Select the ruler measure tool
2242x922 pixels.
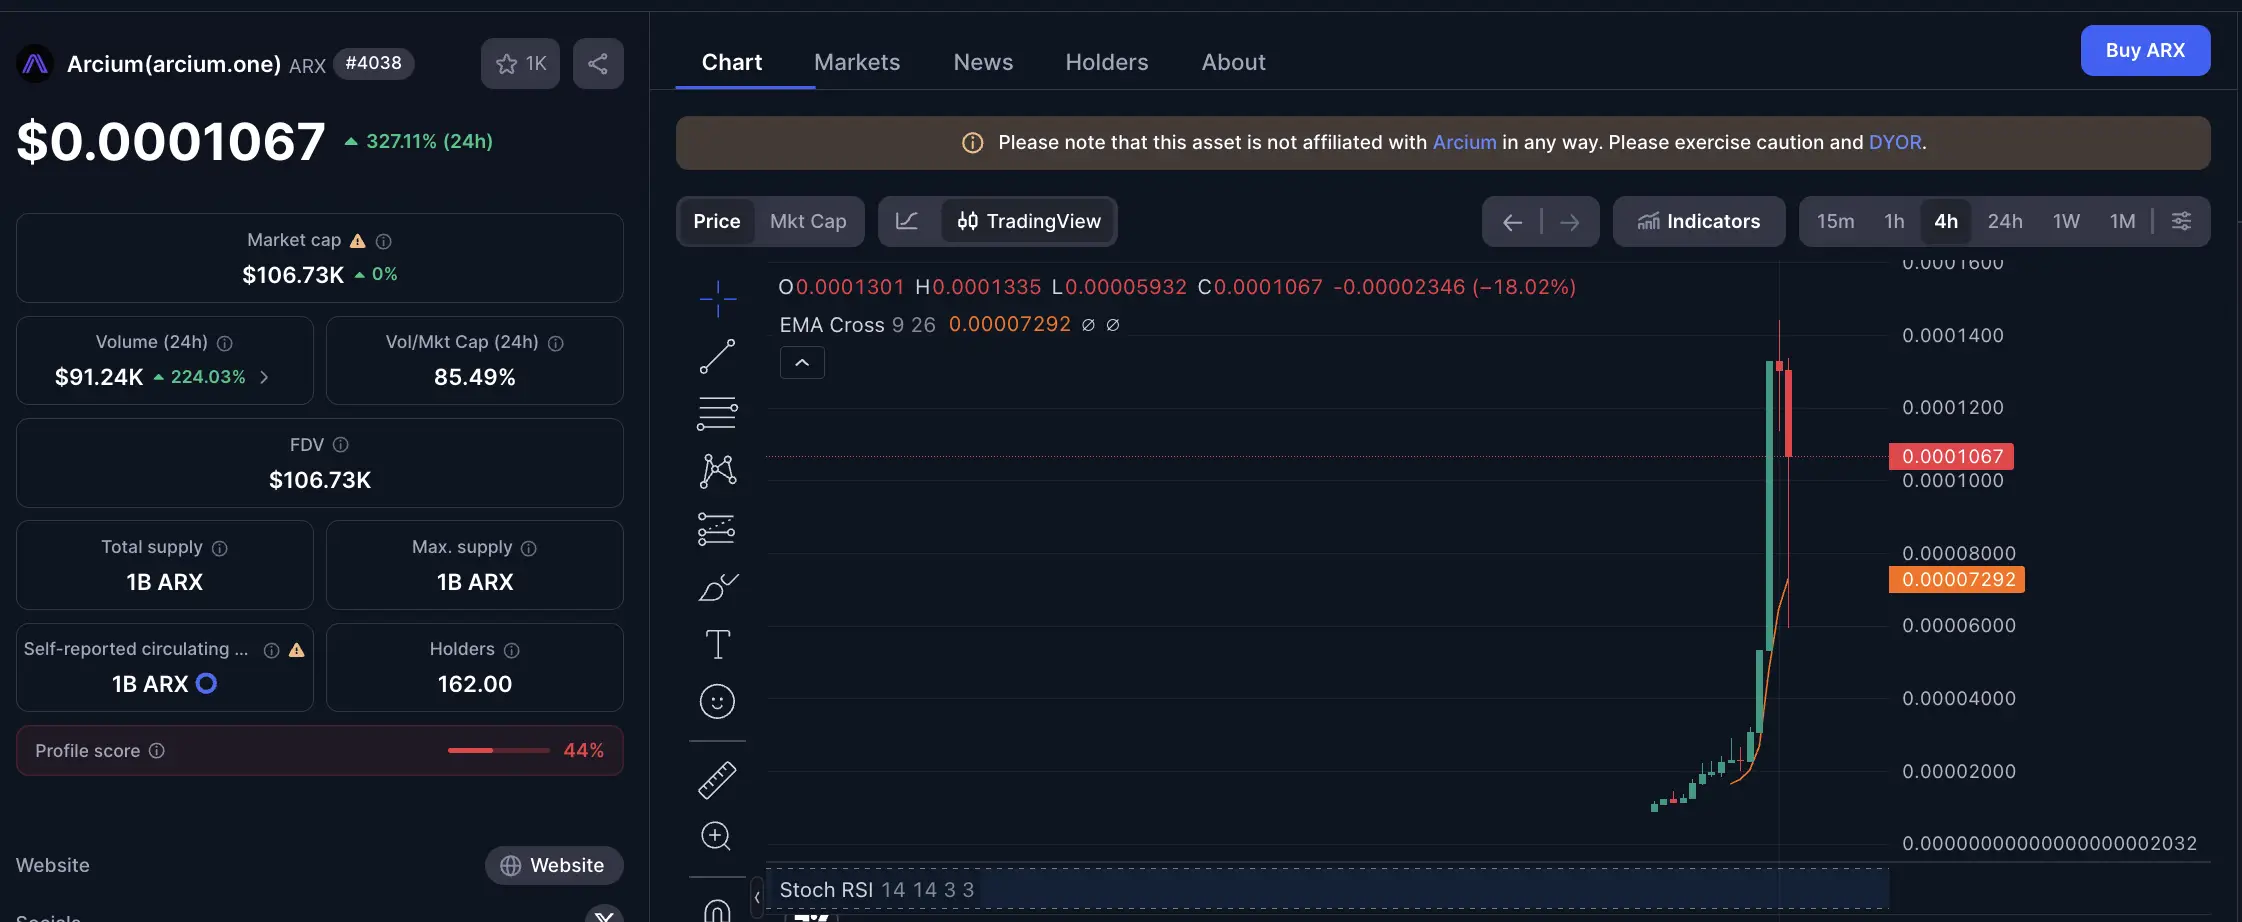click(717, 780)
